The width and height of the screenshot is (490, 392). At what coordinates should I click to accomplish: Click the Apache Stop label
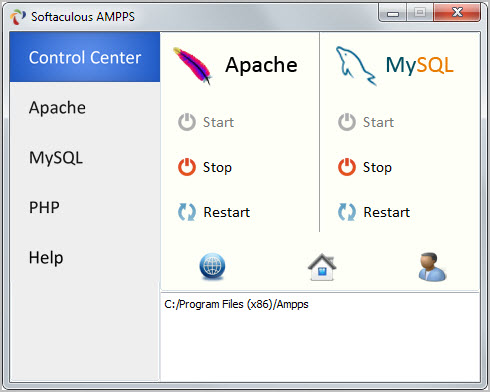(217, 167)
